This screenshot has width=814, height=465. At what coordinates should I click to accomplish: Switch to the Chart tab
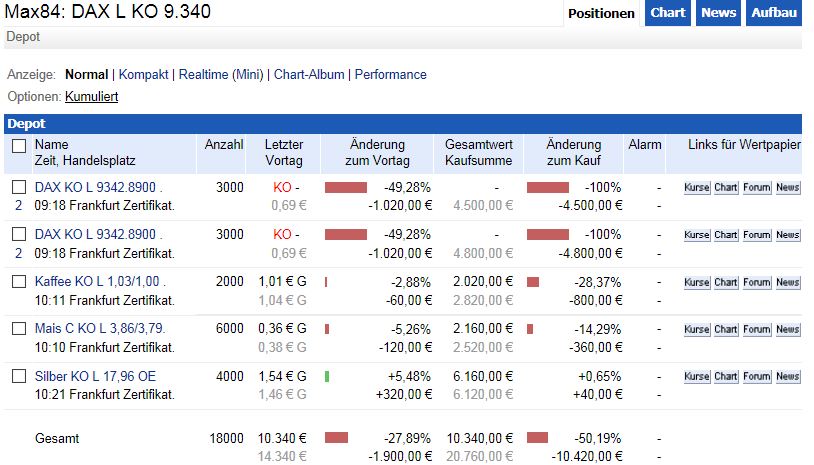pos(667,13)
